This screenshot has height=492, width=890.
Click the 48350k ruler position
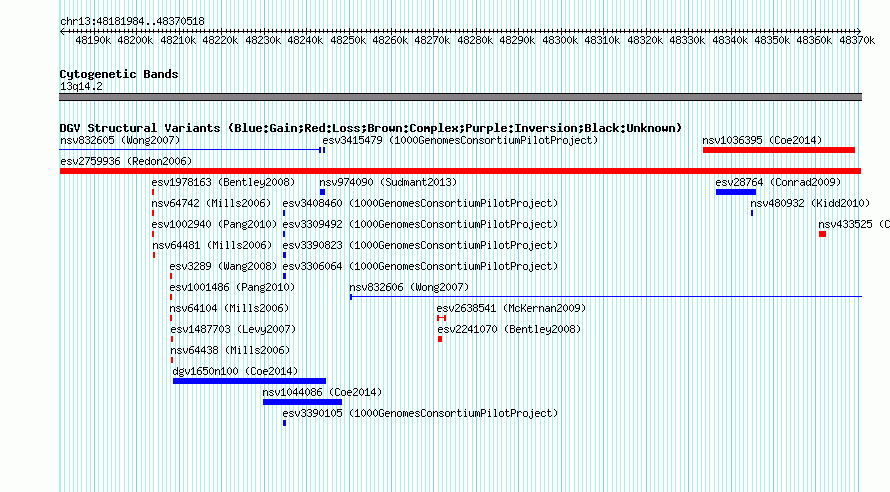(772, 40)
